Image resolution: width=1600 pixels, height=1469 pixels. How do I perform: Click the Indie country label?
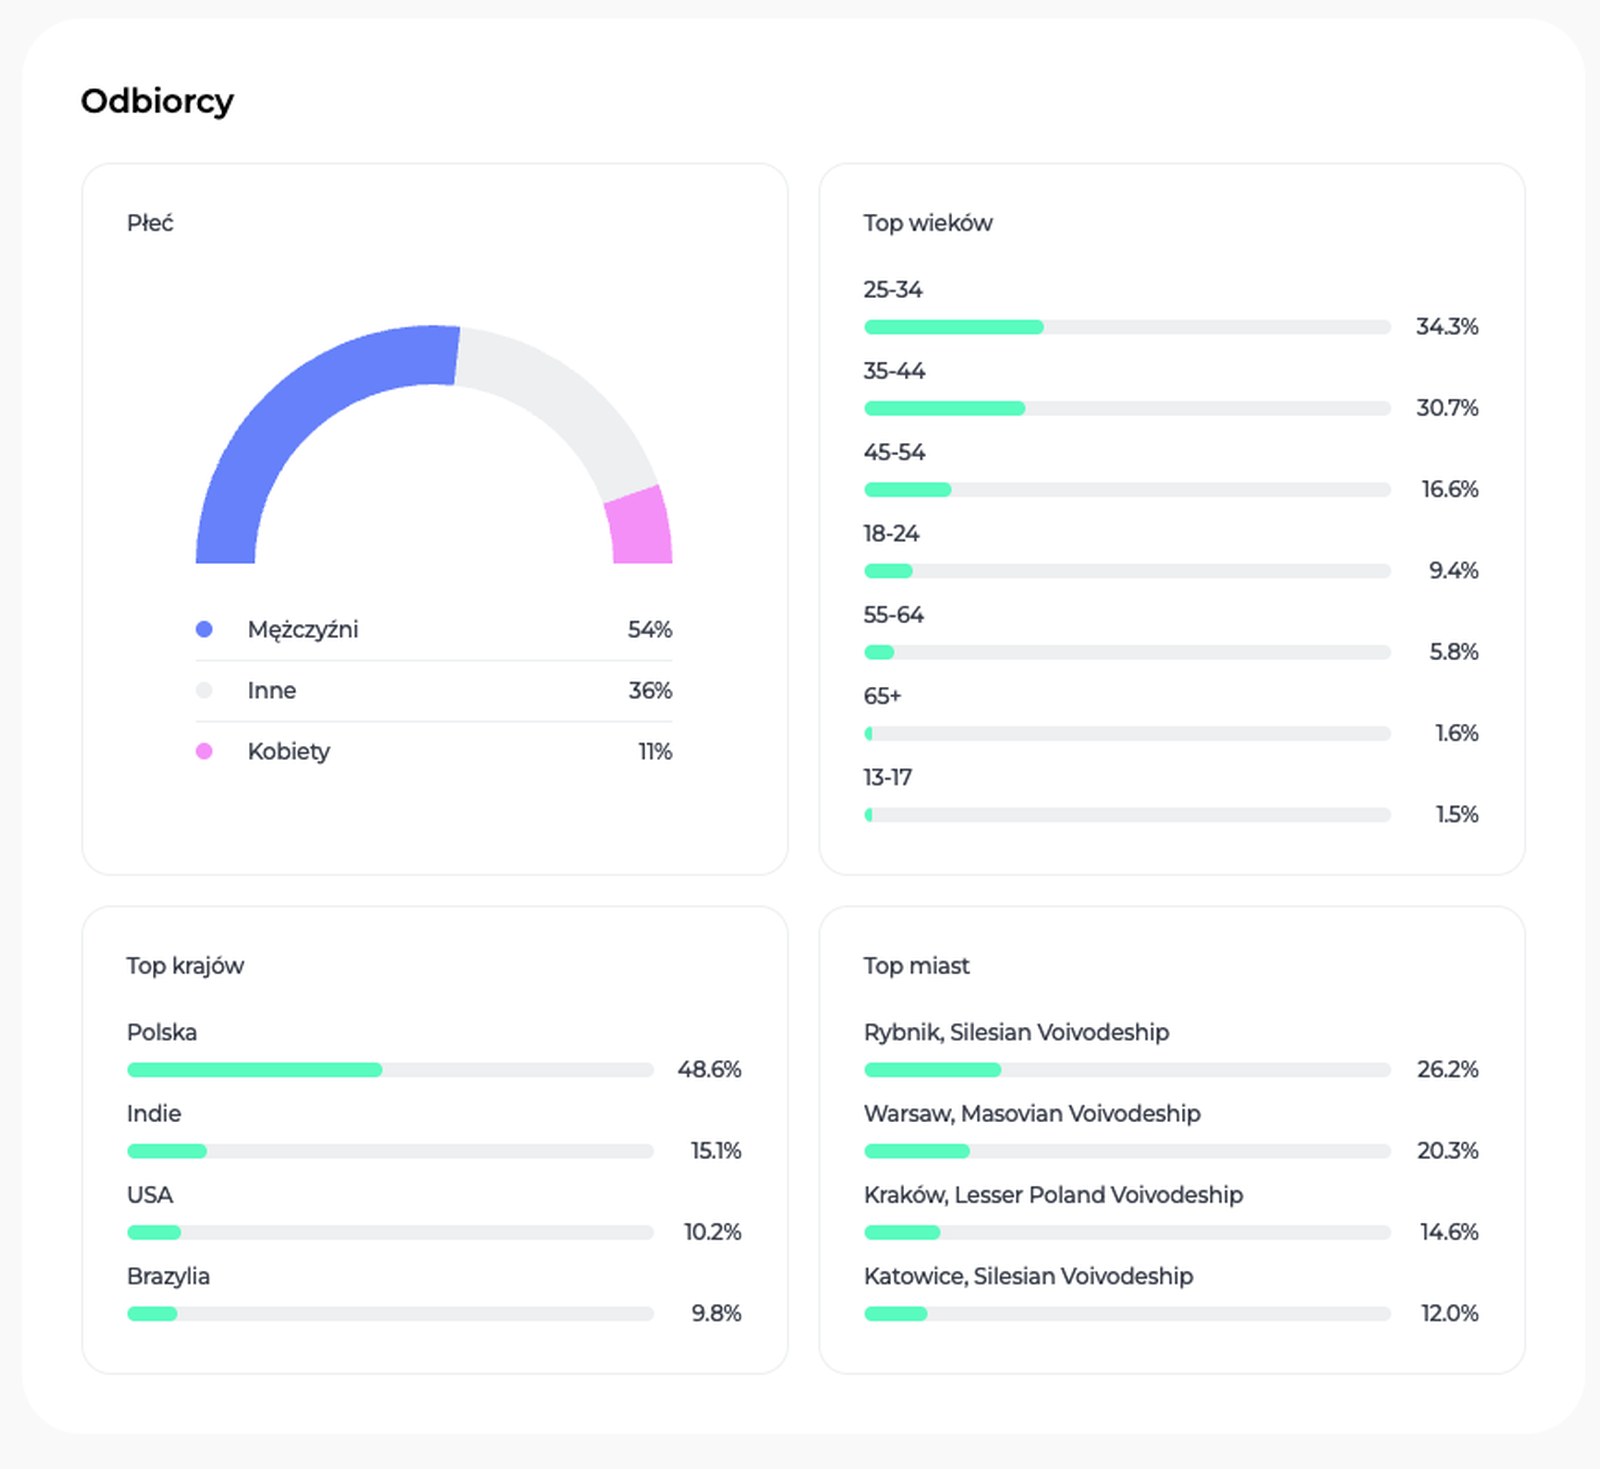(154, 1113)
